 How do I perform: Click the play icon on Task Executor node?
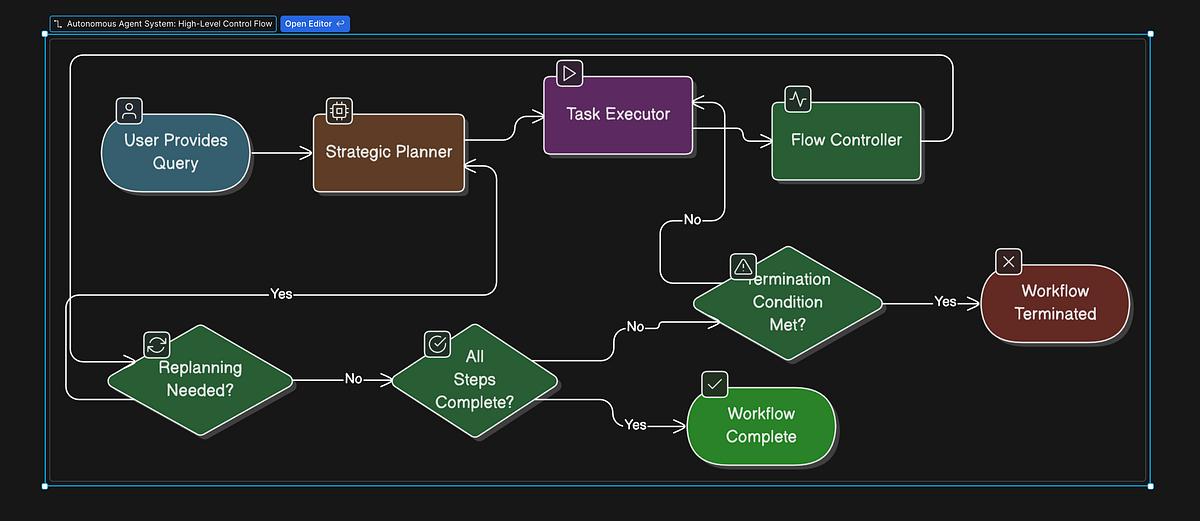click(x=570, y=73)
